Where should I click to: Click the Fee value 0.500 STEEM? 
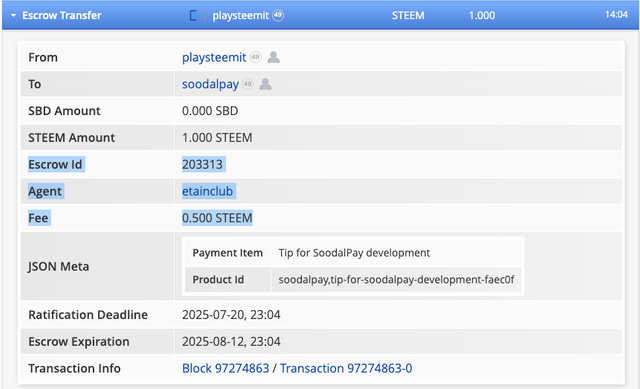(217, 218)
